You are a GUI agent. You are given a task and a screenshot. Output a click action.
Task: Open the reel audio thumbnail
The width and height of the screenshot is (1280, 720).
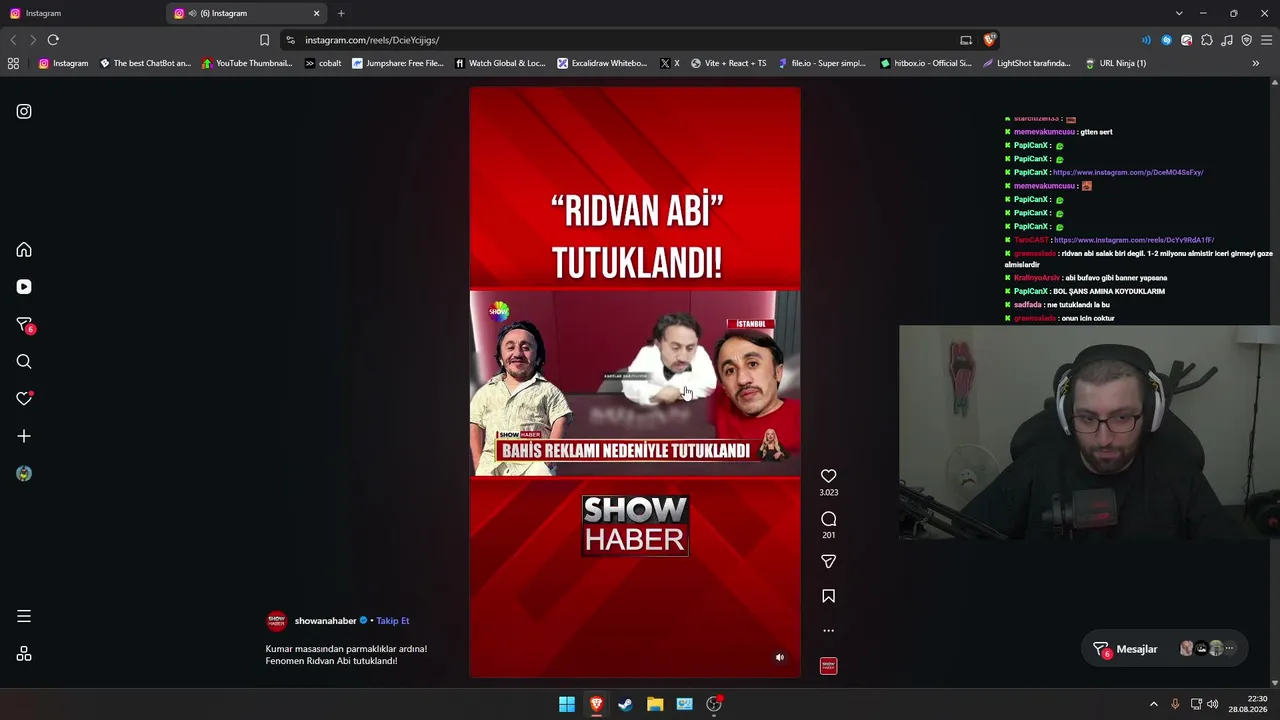coord(828,666)
